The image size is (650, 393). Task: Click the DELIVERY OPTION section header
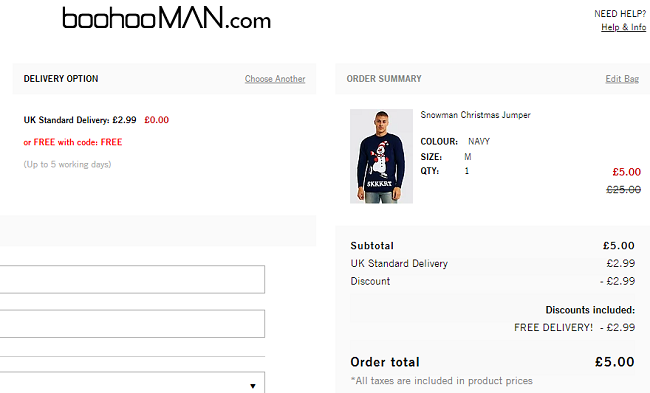click(61, 79)
